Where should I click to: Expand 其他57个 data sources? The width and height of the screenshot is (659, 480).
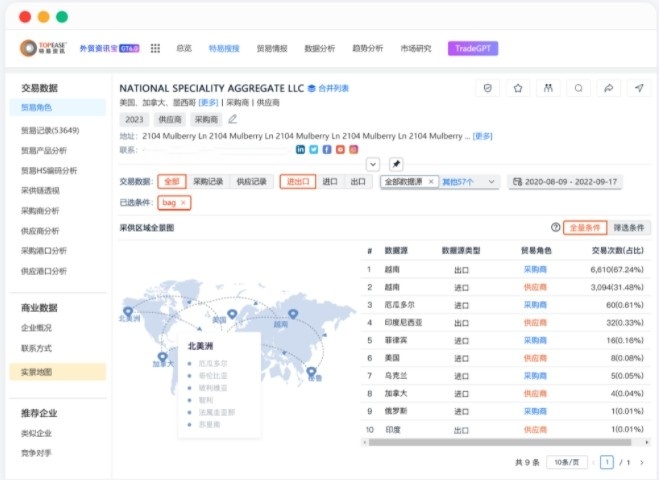pos(458,182)
